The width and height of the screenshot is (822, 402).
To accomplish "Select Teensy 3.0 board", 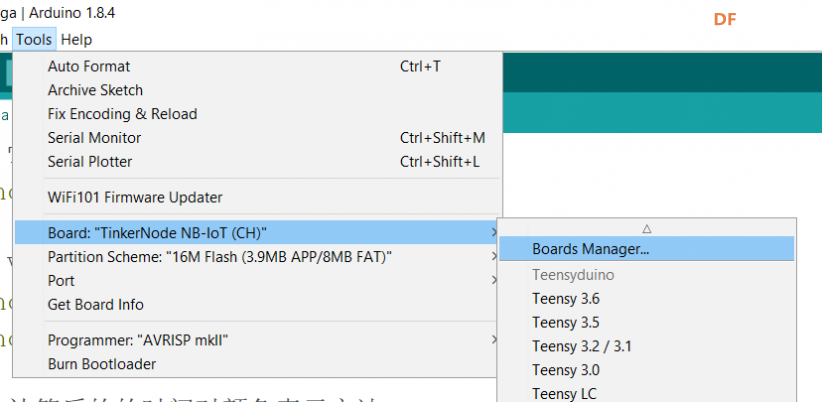I will [646, 371].
